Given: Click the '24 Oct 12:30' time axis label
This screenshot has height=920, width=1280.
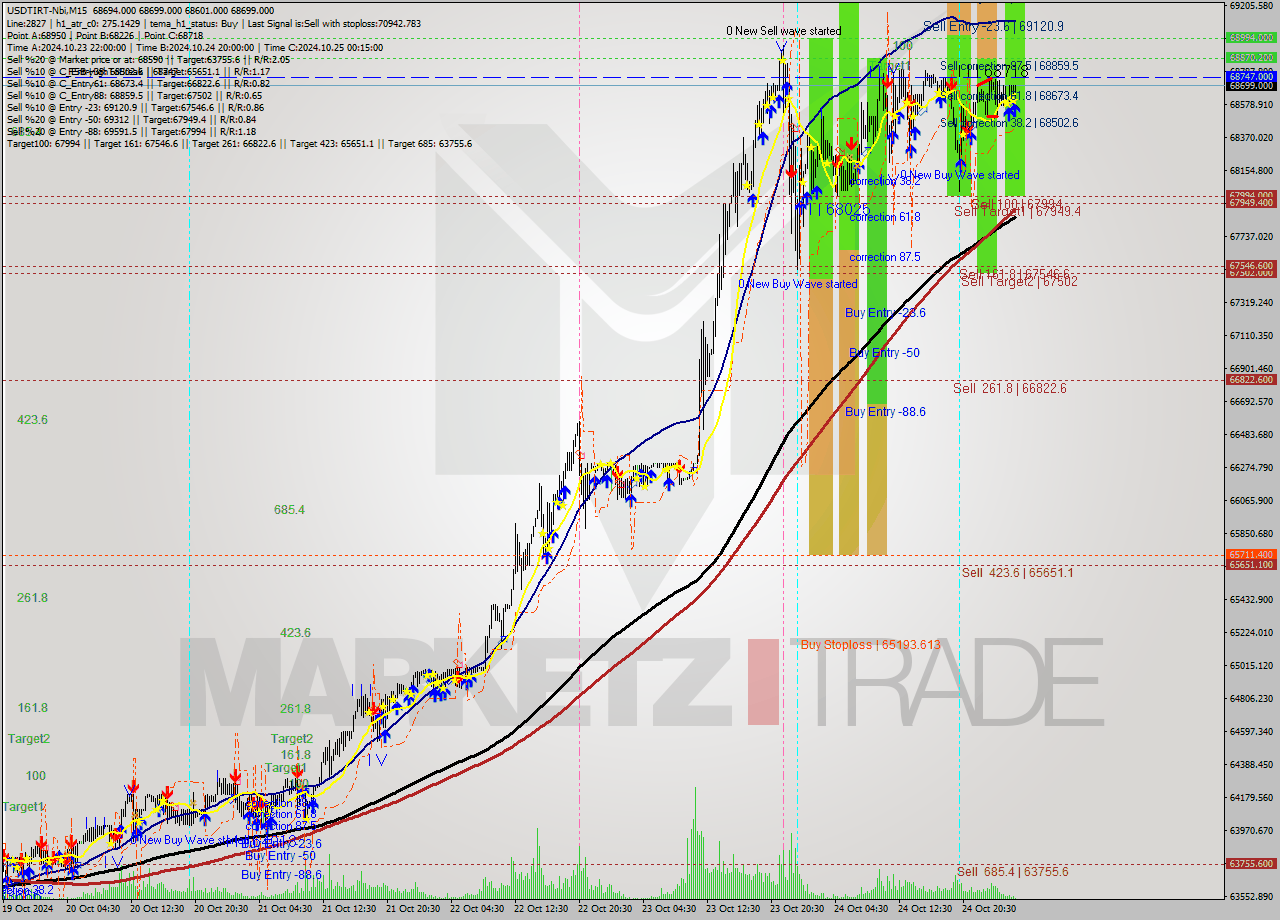Looking at the screenshot, I should click(x=925, y=909).
